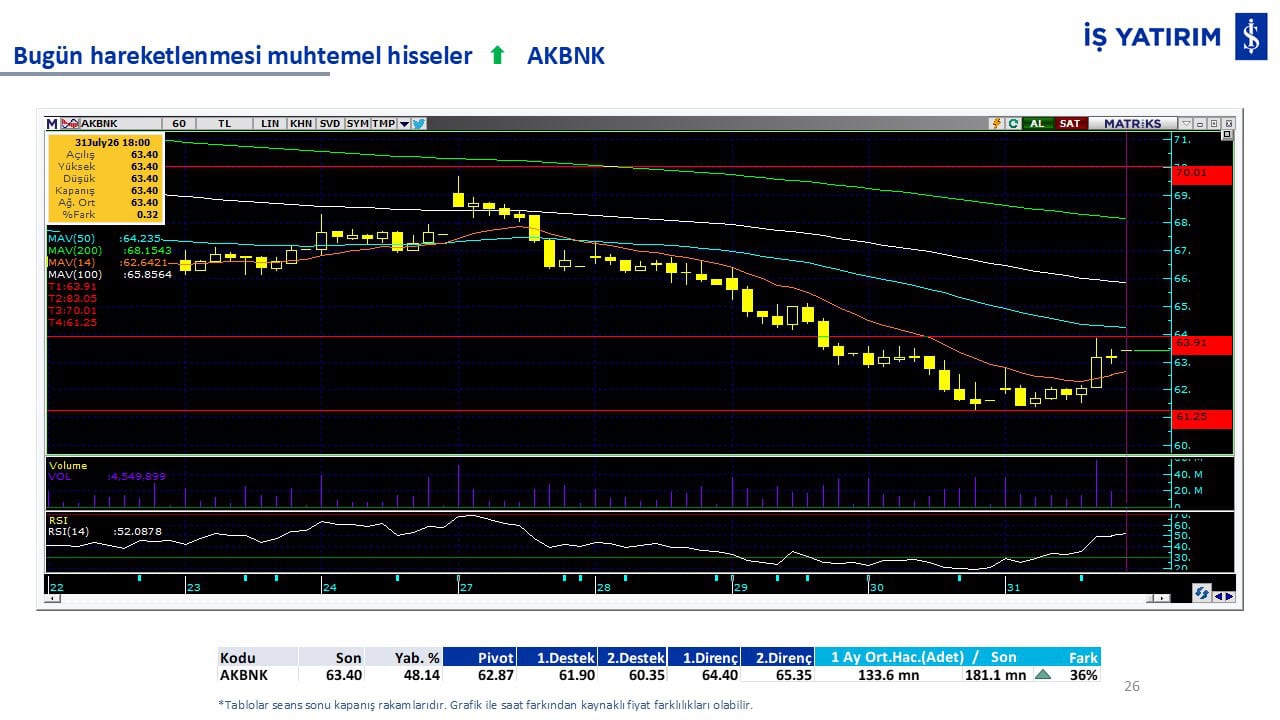The width and height of the screenshot is (1280, 720).
Task: Click the green refresh icon
Action: pos(1013,124)
